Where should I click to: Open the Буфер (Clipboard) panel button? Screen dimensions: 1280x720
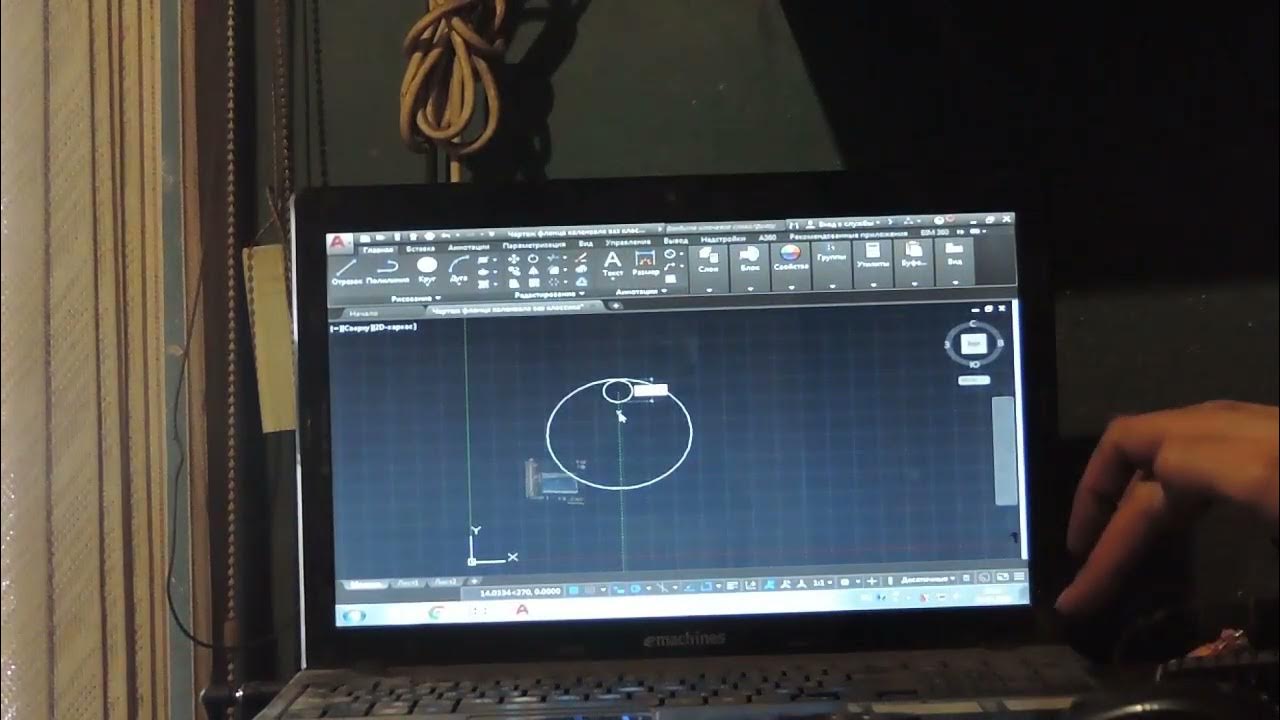click(913, 254)
